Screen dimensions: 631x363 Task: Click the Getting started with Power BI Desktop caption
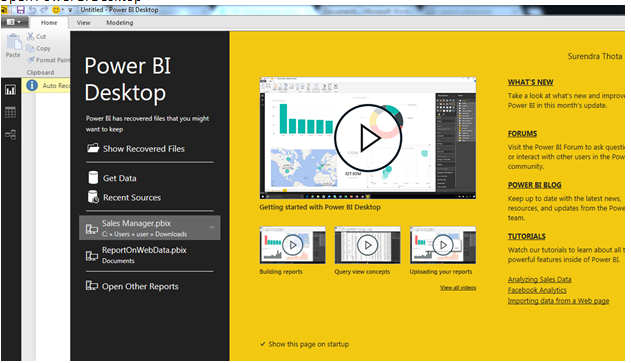point(320,207)
